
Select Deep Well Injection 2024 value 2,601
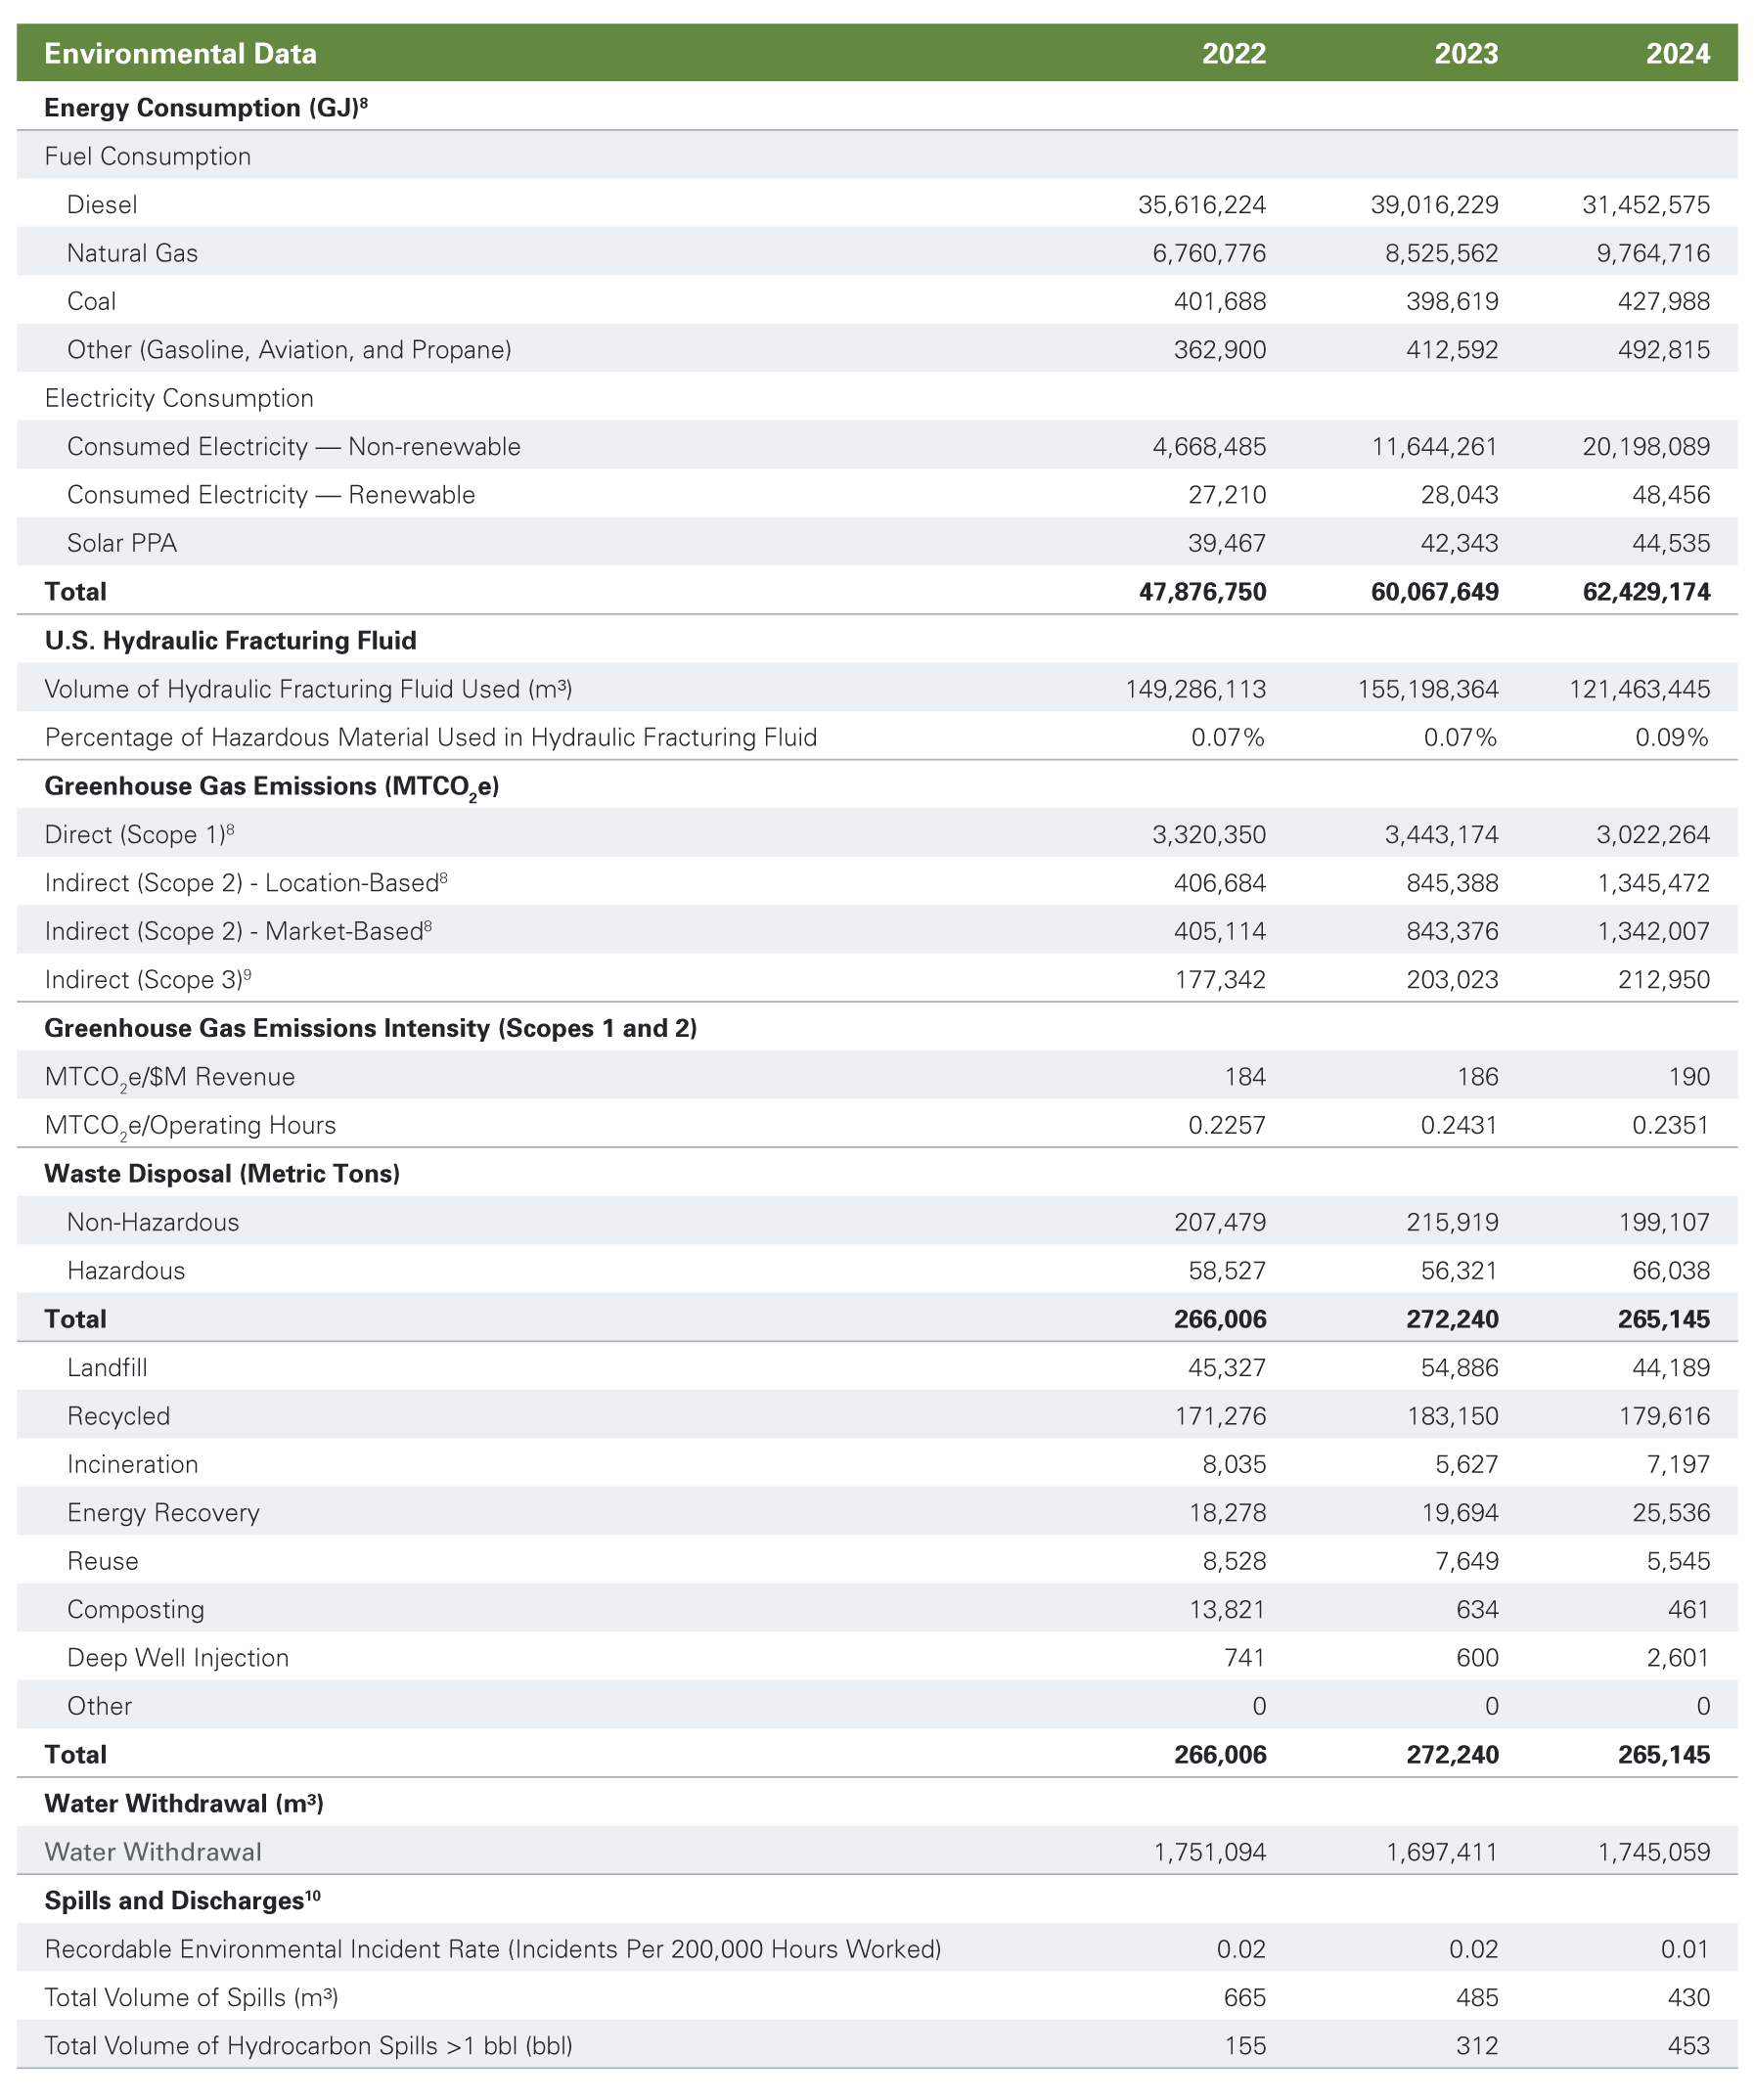1678,1658
